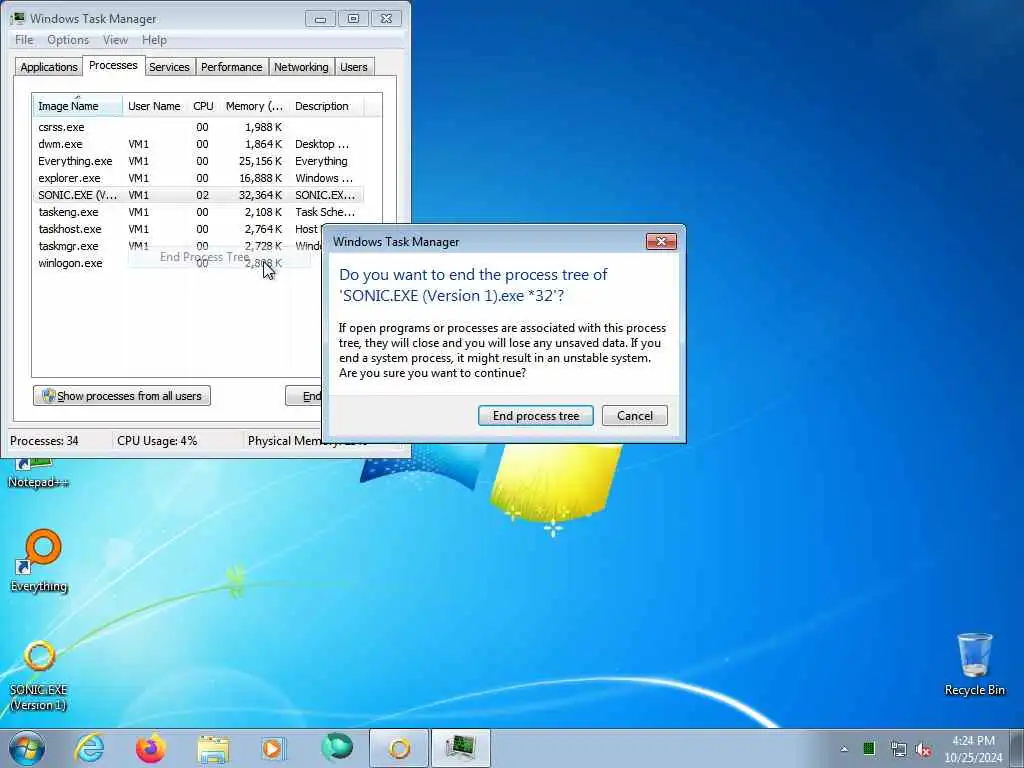1024x768 pixels.
Task: Select the explorer.exe process row
Action: pyautogui.click(x=198, y=178)
